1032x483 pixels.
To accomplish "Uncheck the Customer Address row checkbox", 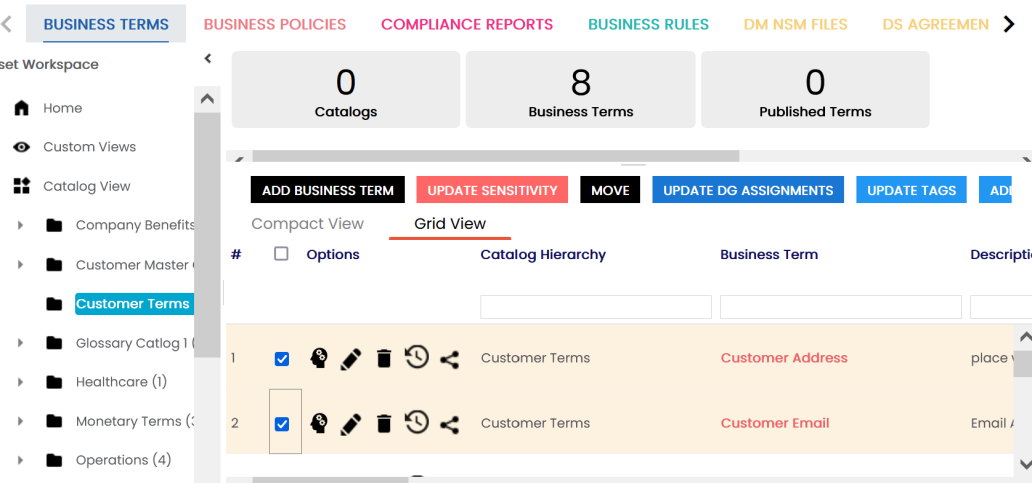I will click(282, 359).
